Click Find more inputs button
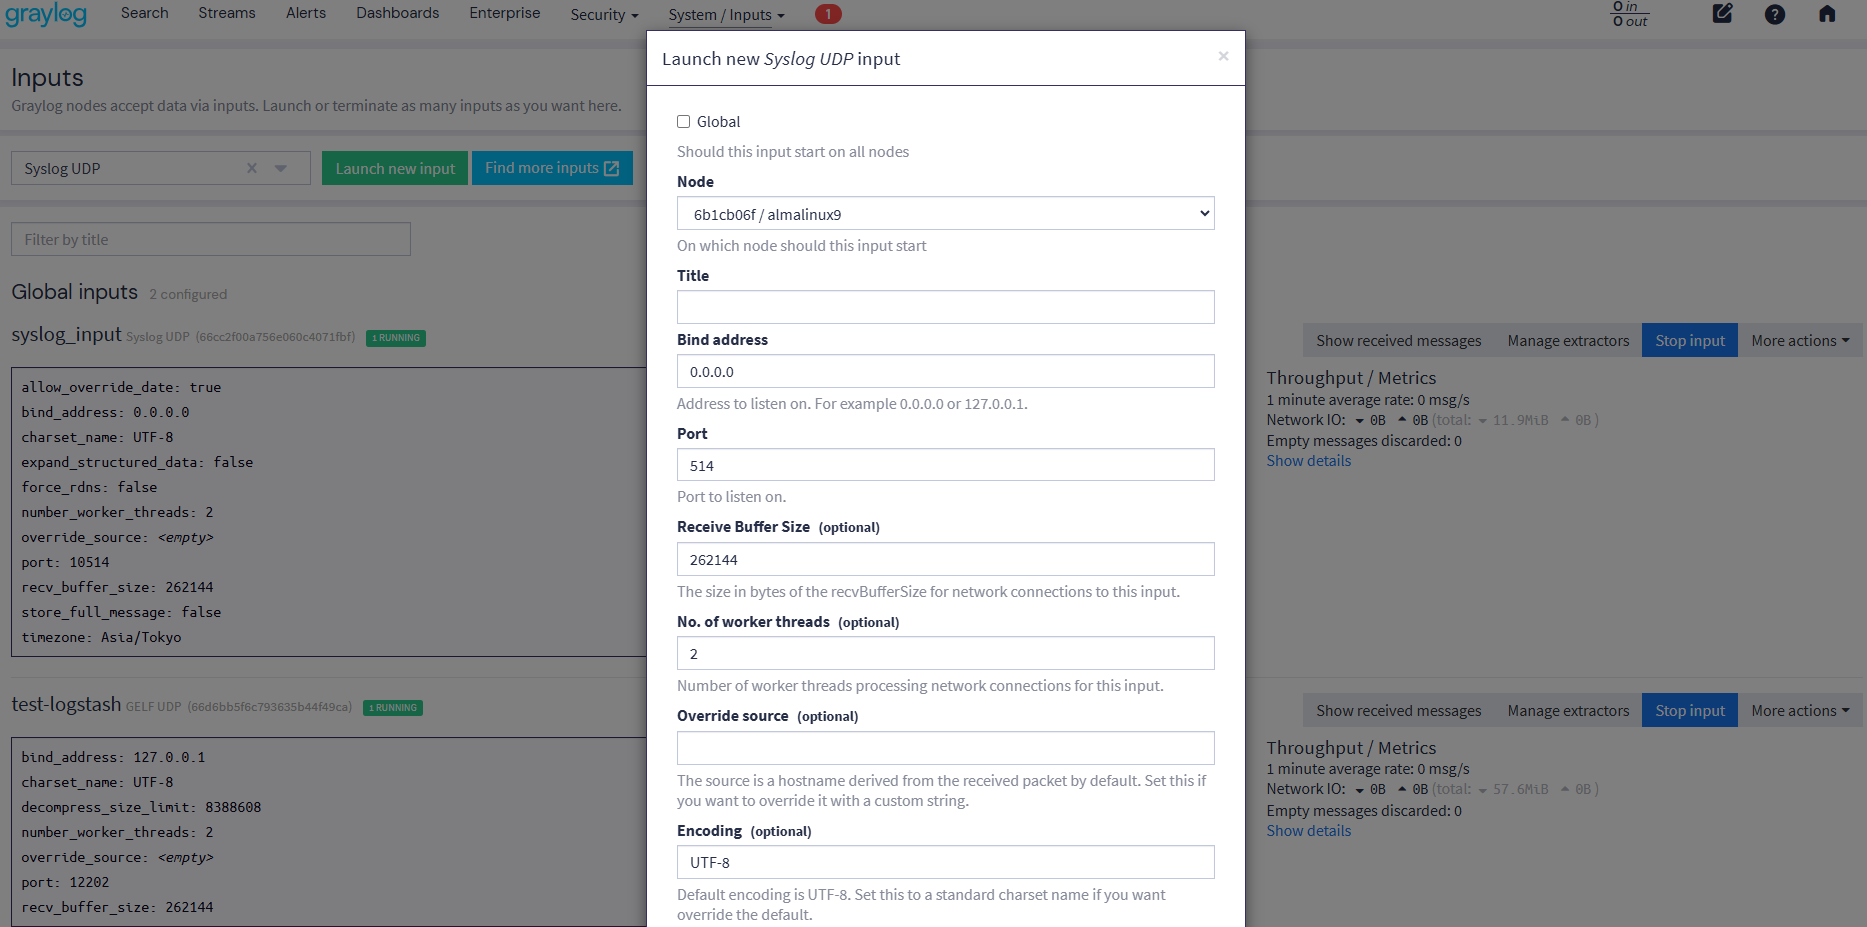Image resolution: width=1867 pixels, height=927 pixels. coord(552,168)
